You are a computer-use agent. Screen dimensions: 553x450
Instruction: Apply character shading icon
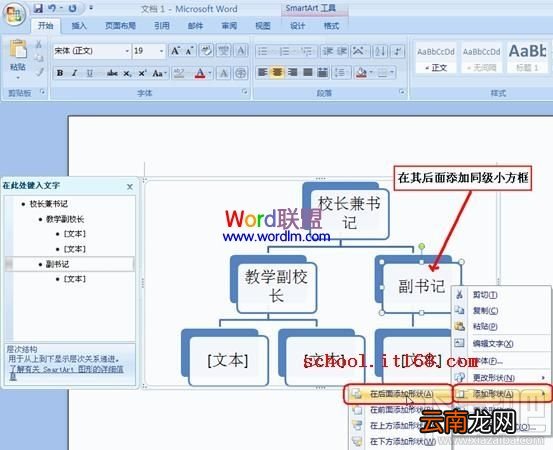pos(223,73)
